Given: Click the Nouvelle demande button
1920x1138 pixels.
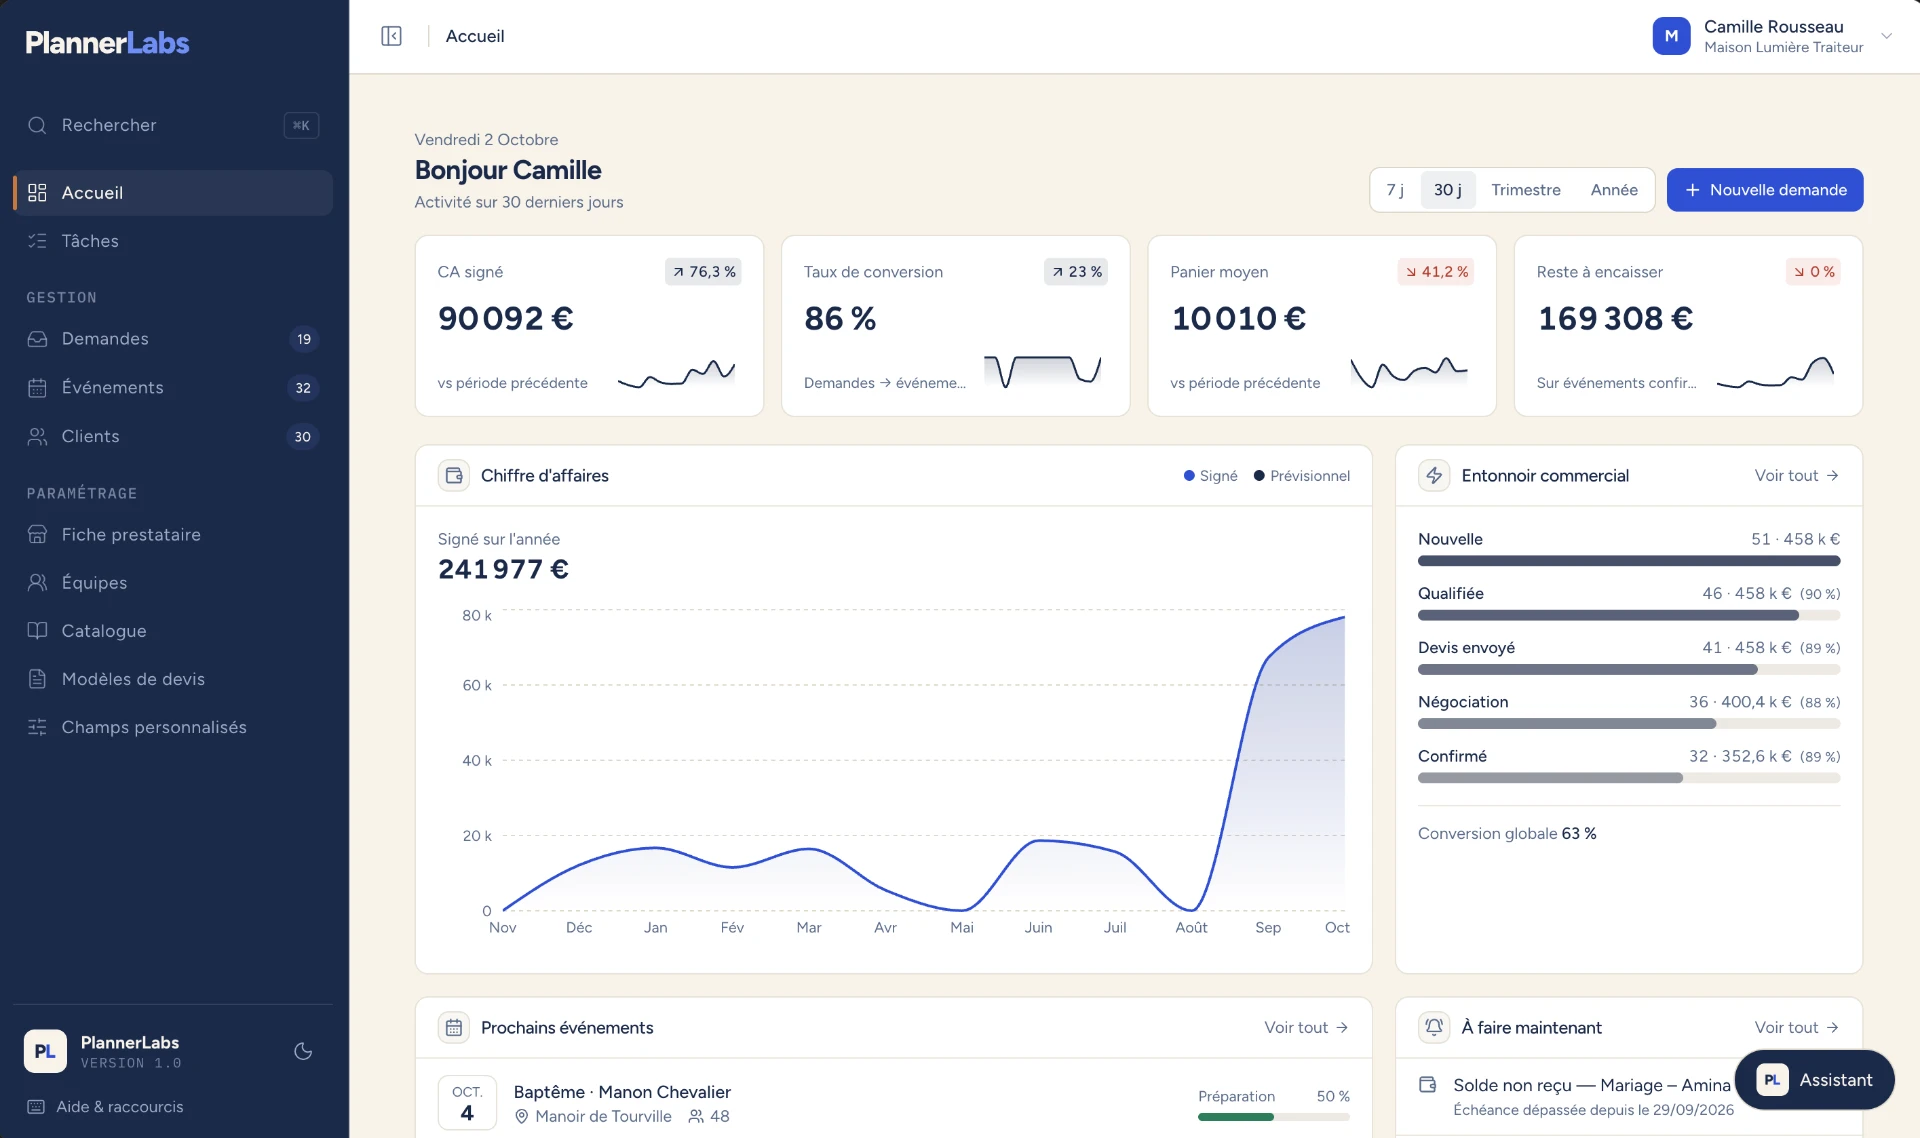Looking at the screenshot, I should 1765,190.
